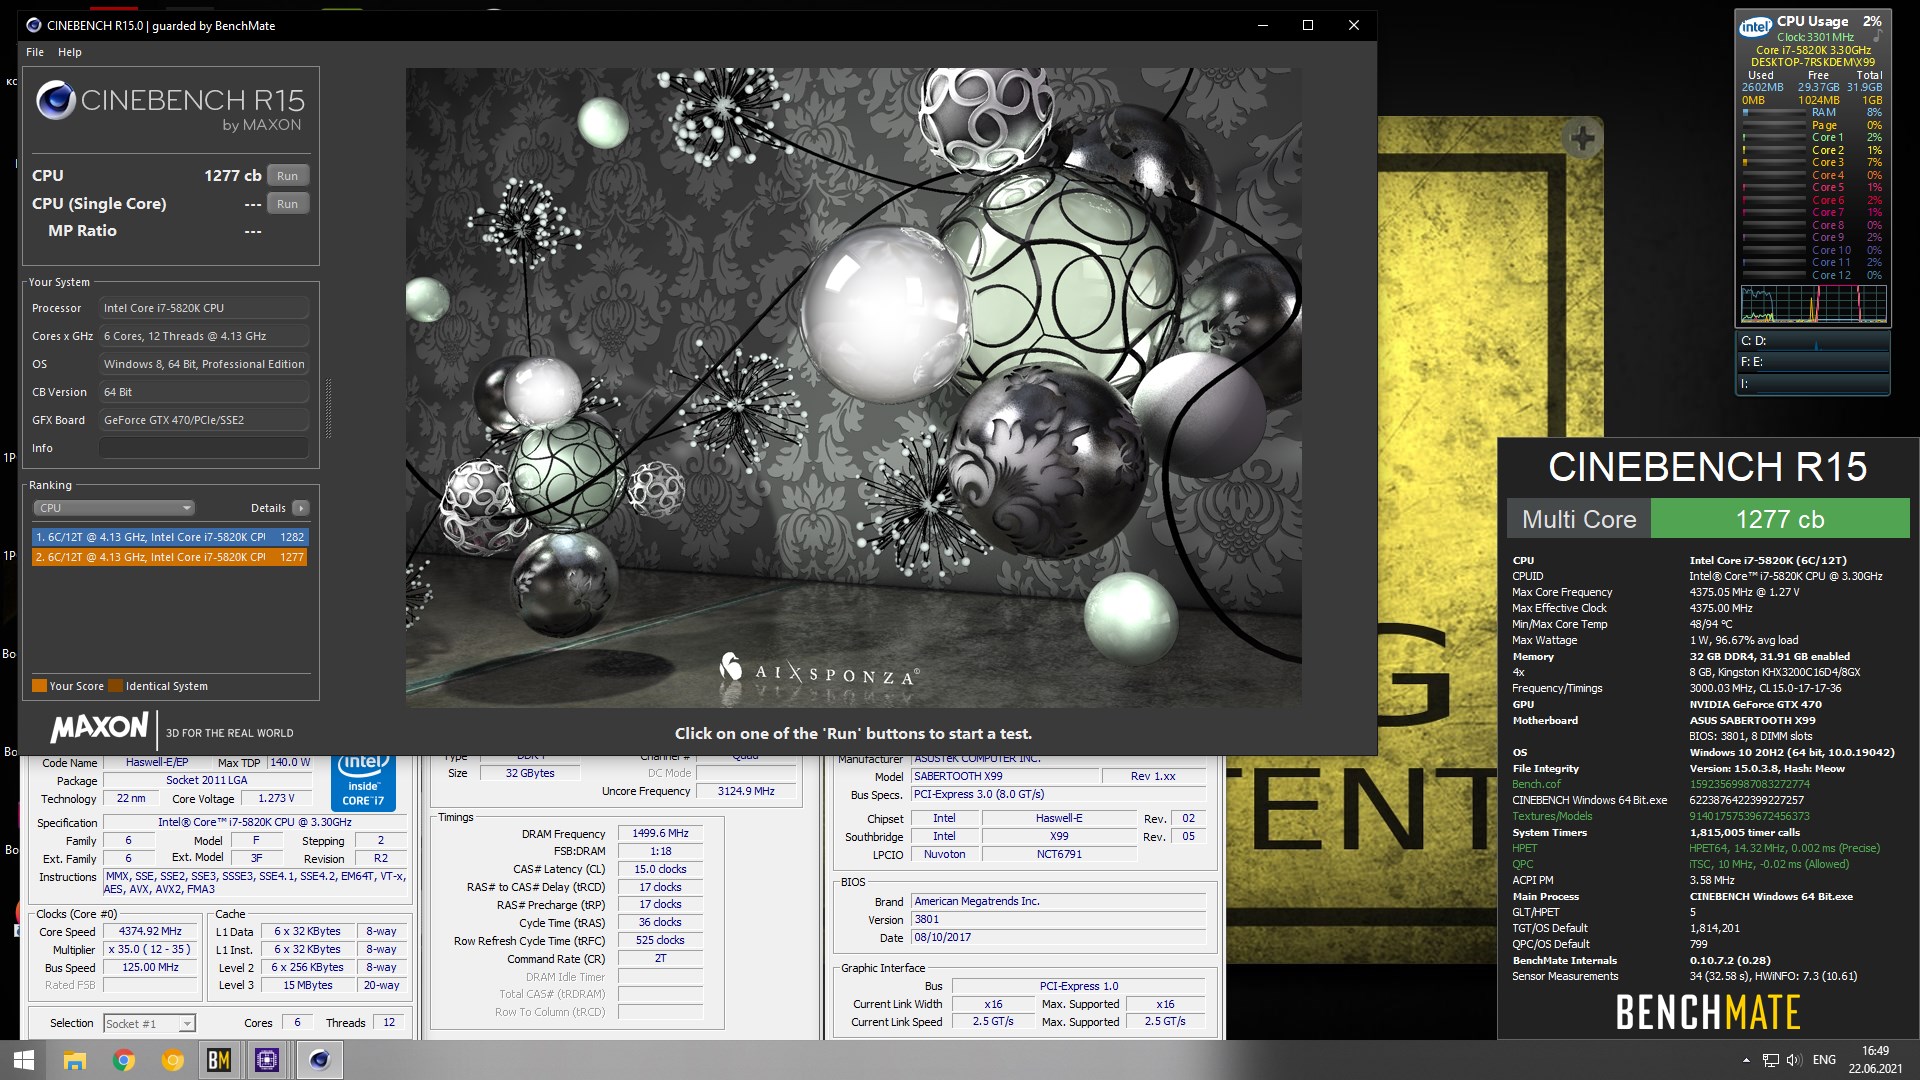This screenshot has height=1080, width=1920.
Task: Click the C: D: drive activity gadget row
Action: point(1813,341)
